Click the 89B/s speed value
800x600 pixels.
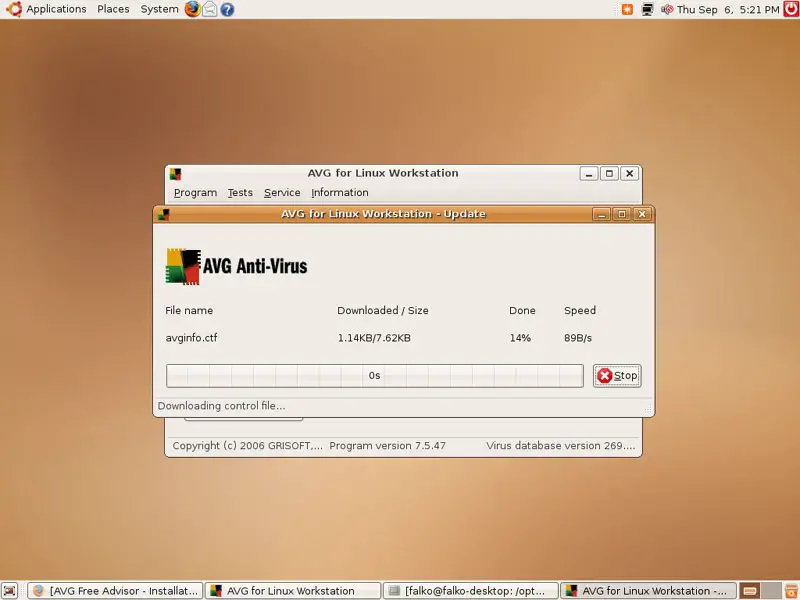(578, 338)
